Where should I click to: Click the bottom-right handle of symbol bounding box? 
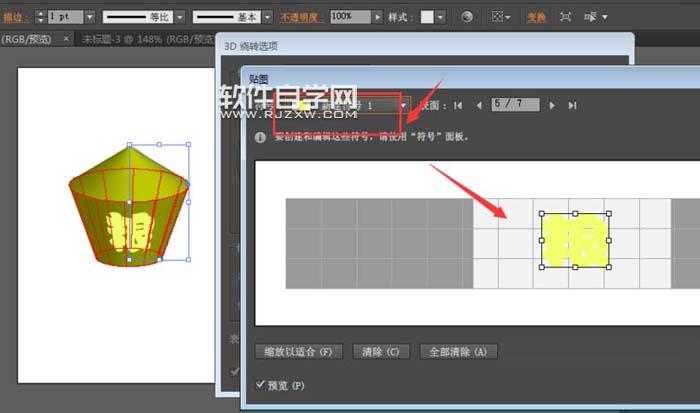(609, 267)
